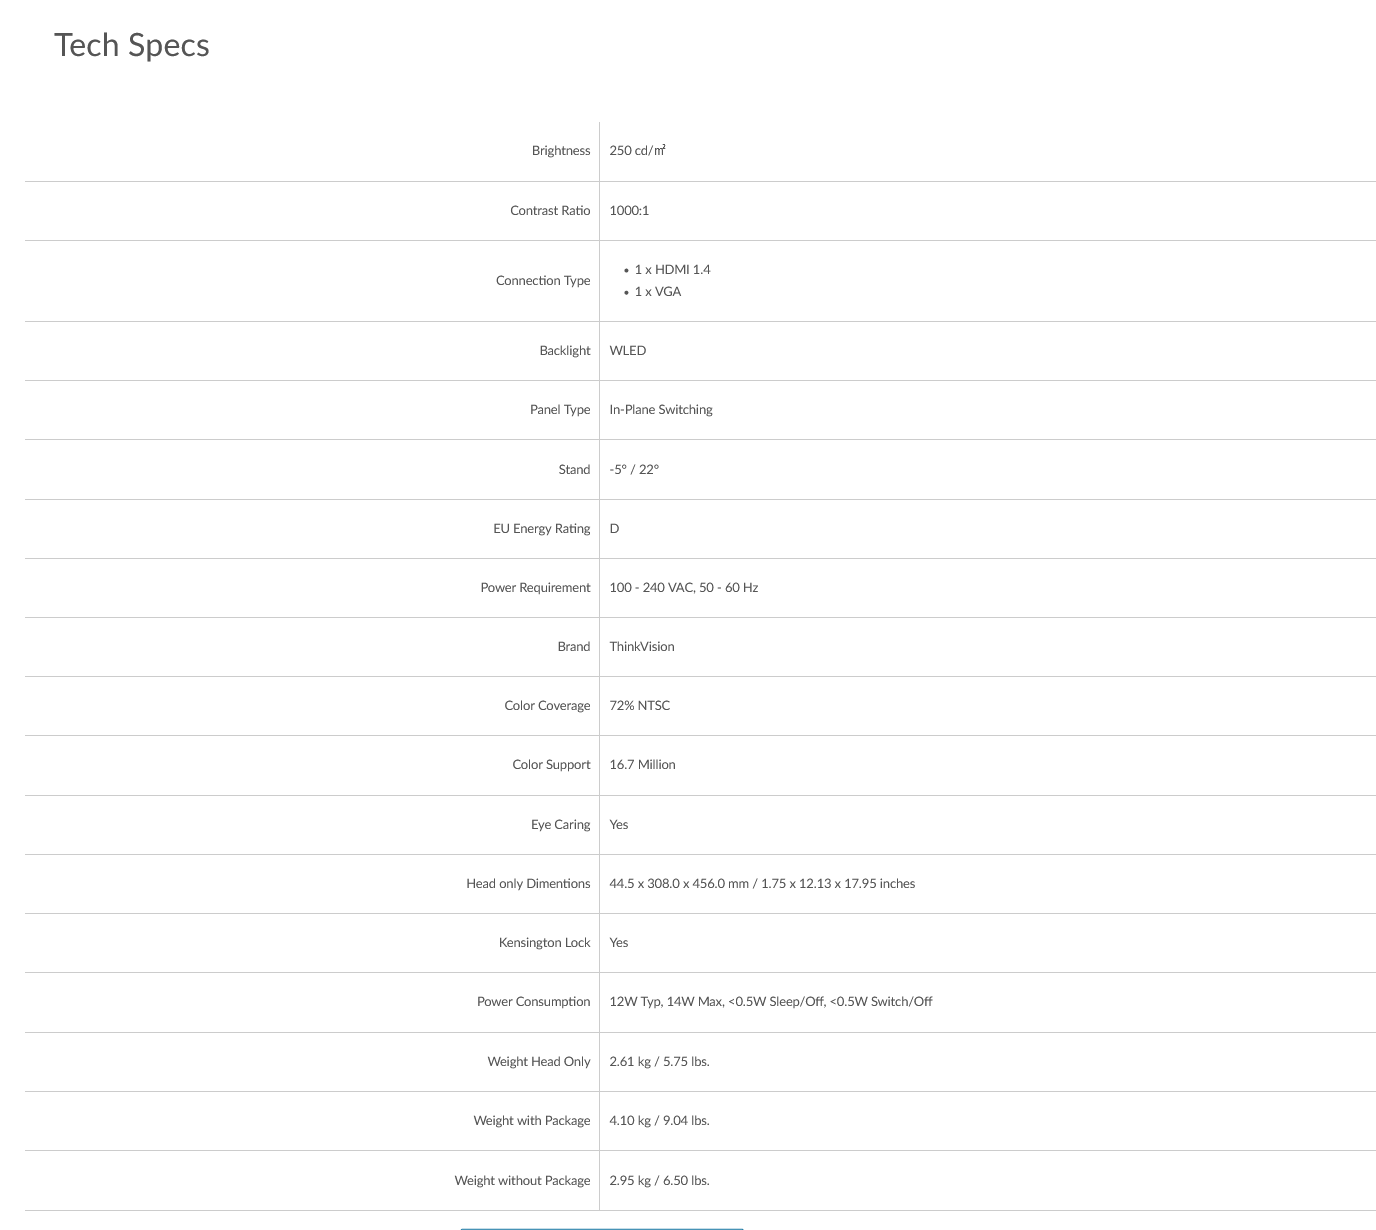1376x1230 pixels.
Task: Click the Brightness spec label
Action: pyautogui.click(x=560, y=151)
